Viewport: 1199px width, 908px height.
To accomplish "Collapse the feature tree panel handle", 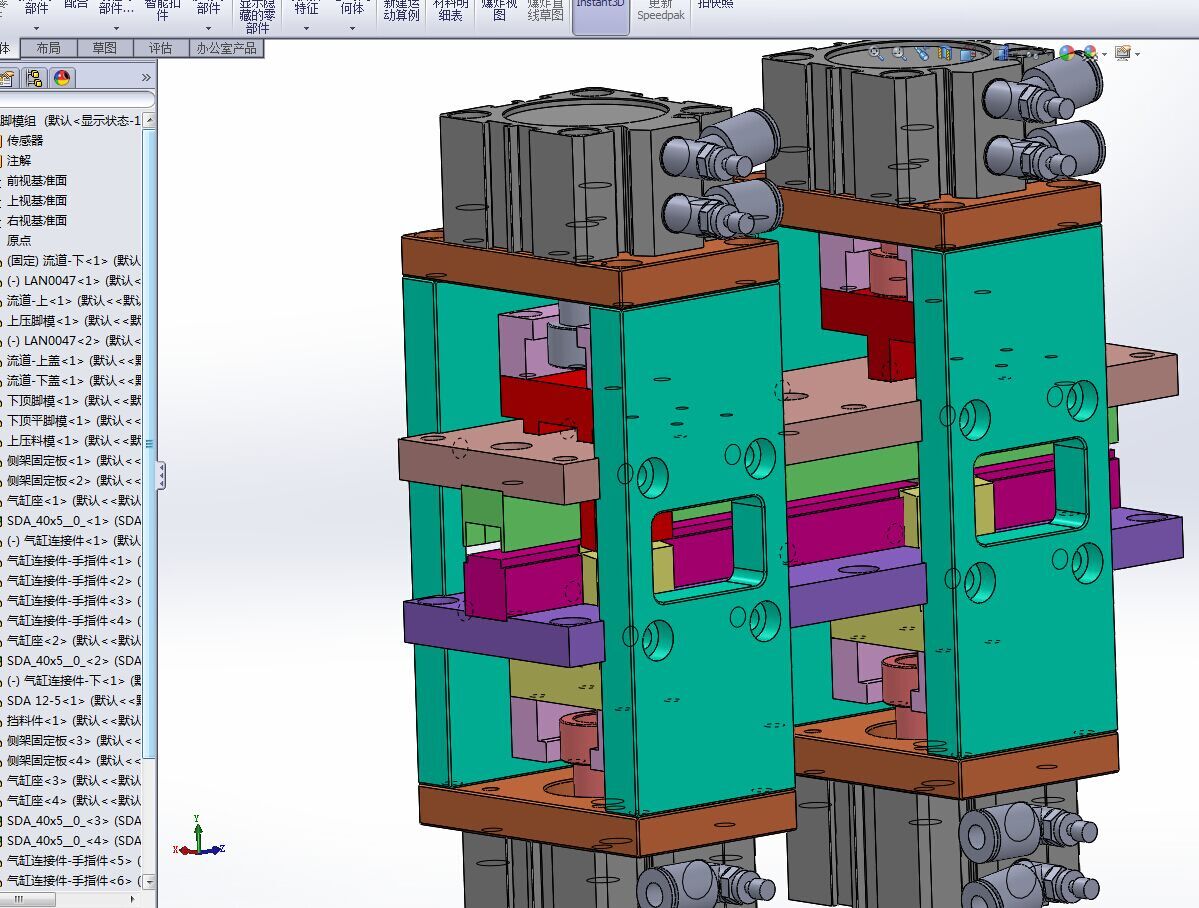I will [x=161, y=476].
